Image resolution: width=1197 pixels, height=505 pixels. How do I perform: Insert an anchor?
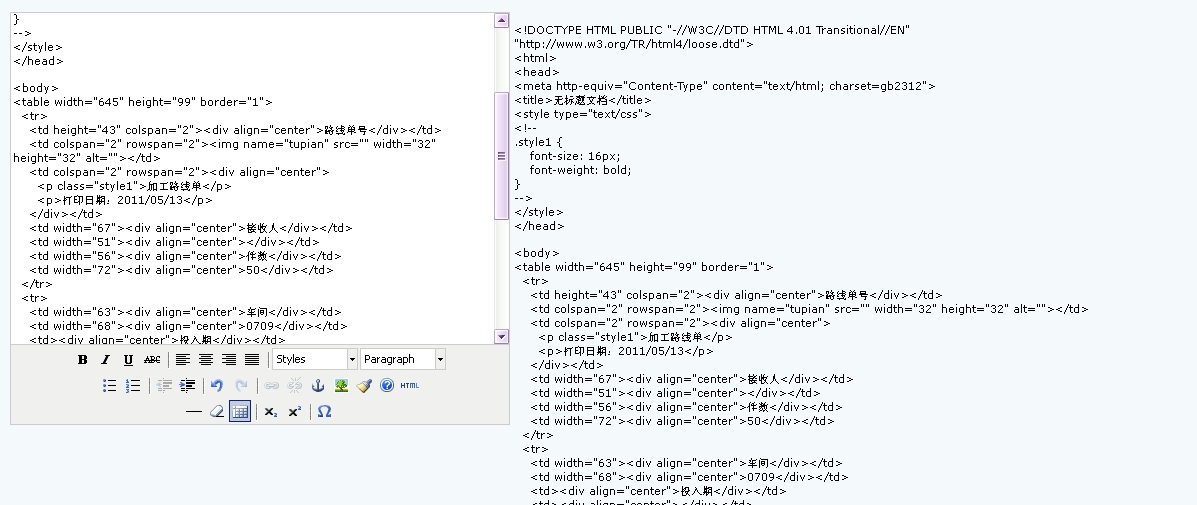[x=319, y=386]
